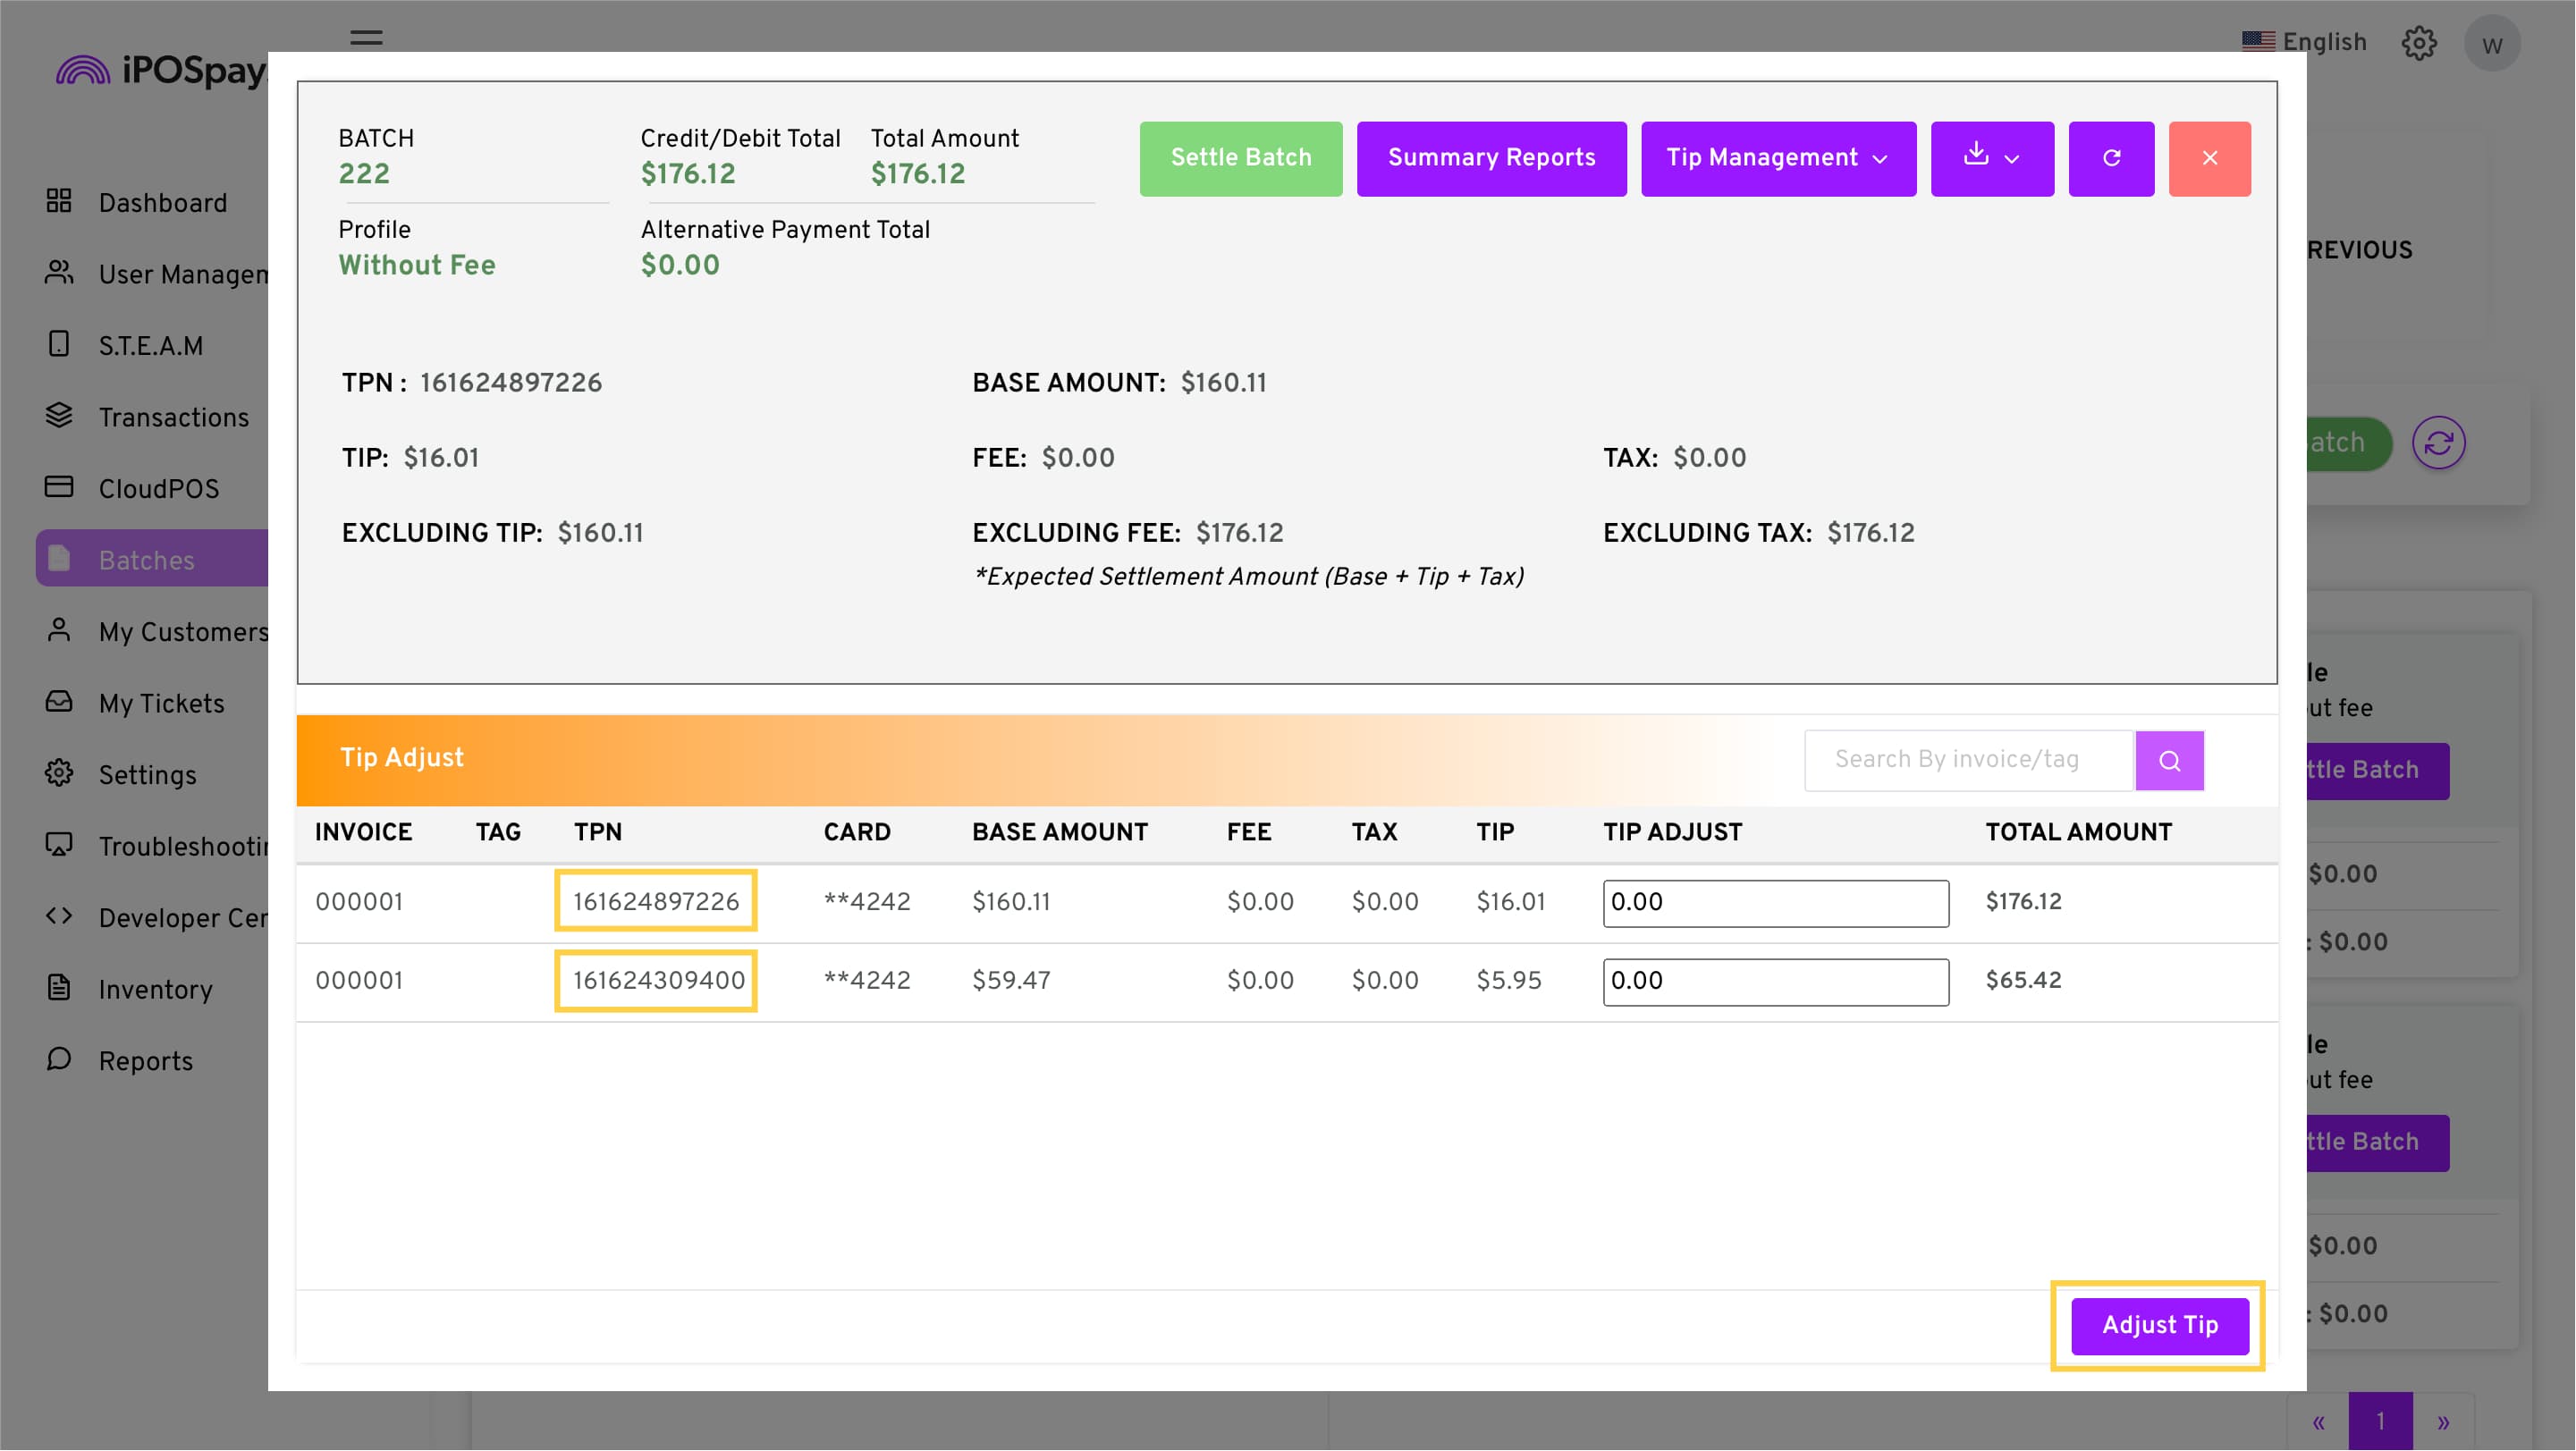The width and height of the screenshot is (2576, 1451).
Task: Click the BASE AMOUNT column header
Action: click(1060, 832)
